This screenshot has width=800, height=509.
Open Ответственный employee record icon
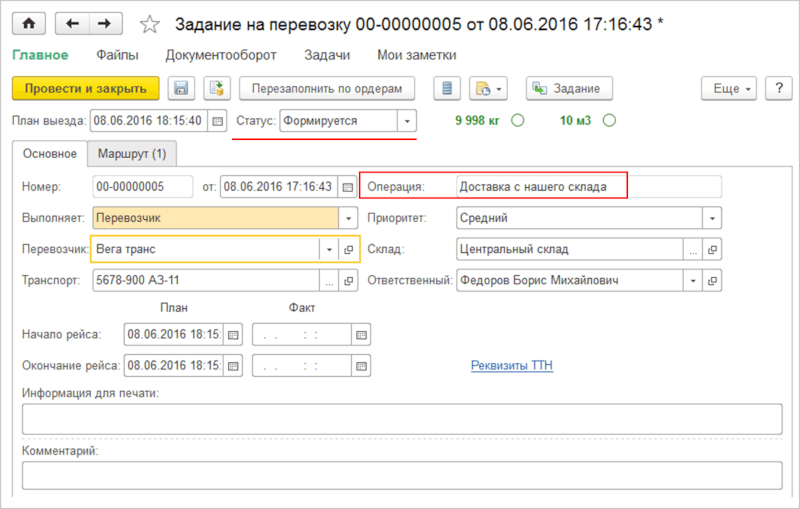click(x=712, y=281)
